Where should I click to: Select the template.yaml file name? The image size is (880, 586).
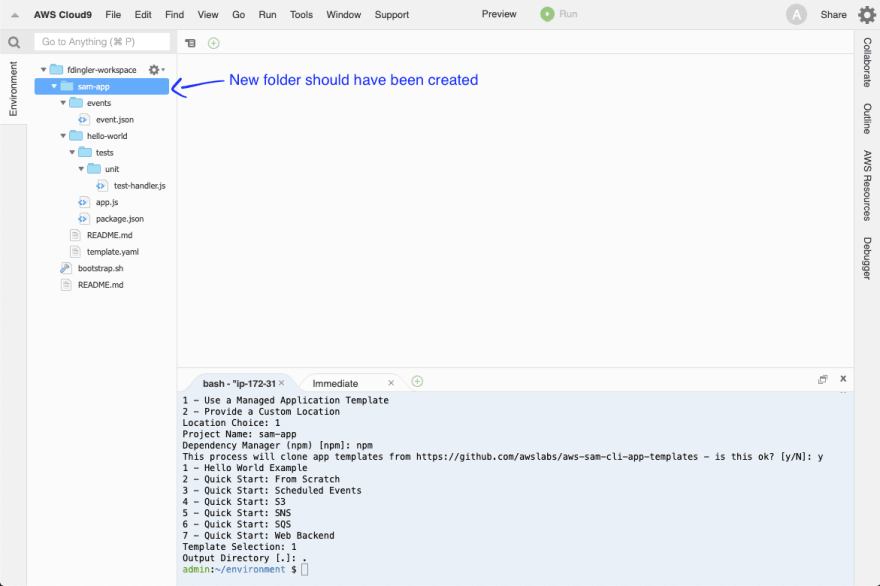tap(112, 252)
